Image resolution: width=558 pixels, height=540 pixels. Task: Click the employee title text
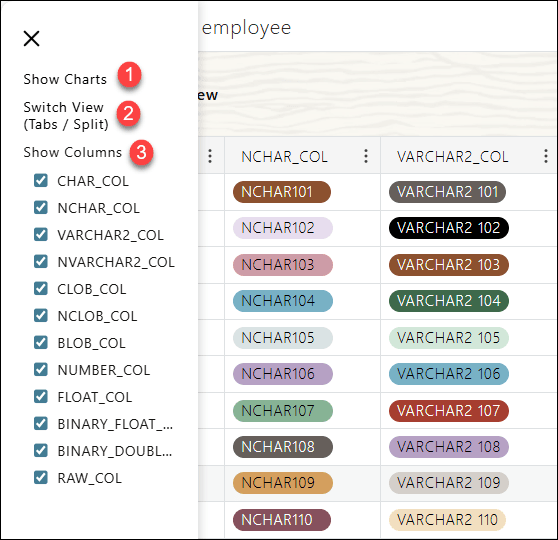tap(246, 28)
